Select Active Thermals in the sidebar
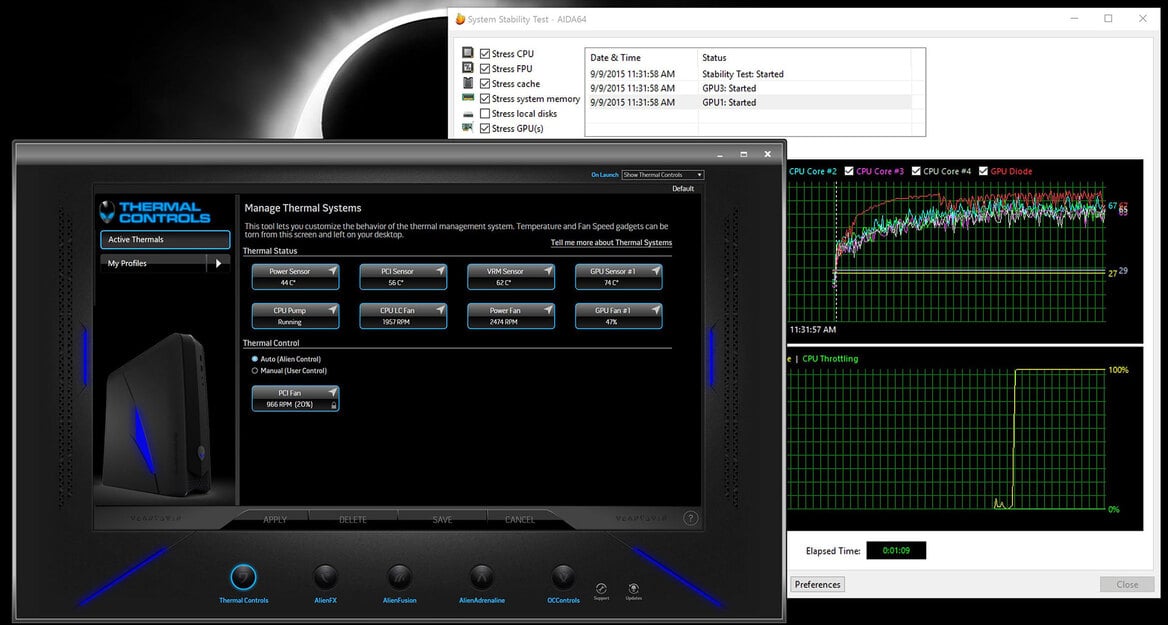1168x625 pixels. click(165, 239)
